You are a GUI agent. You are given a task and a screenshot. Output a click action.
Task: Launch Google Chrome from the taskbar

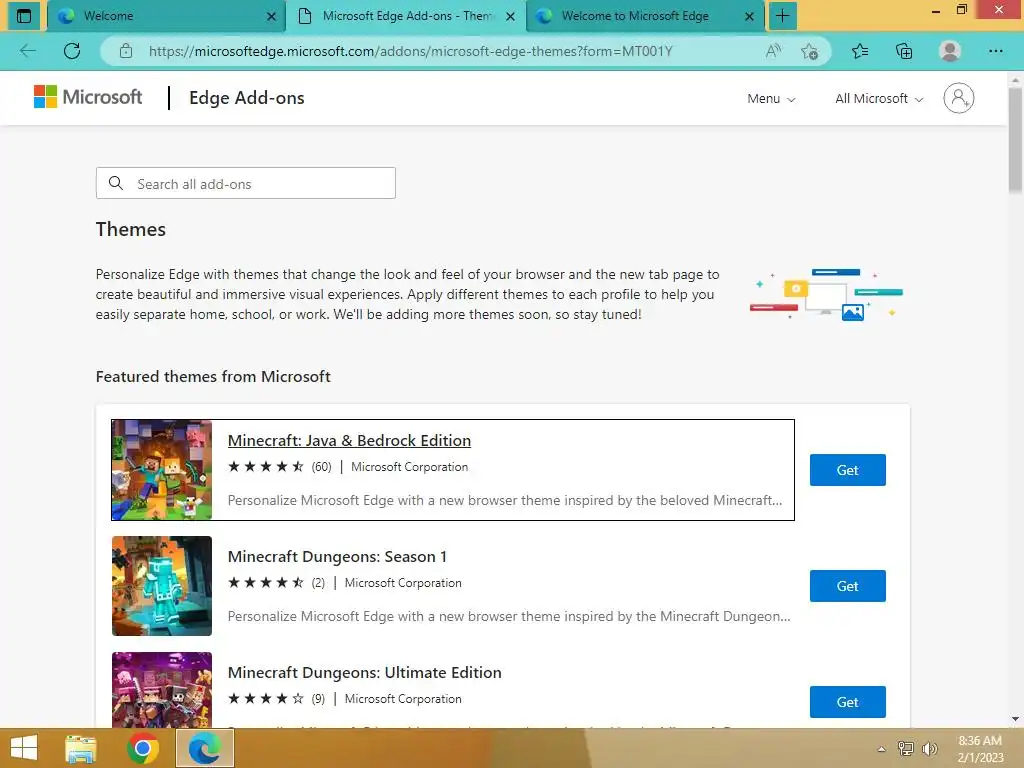click(x=143, y=748)
